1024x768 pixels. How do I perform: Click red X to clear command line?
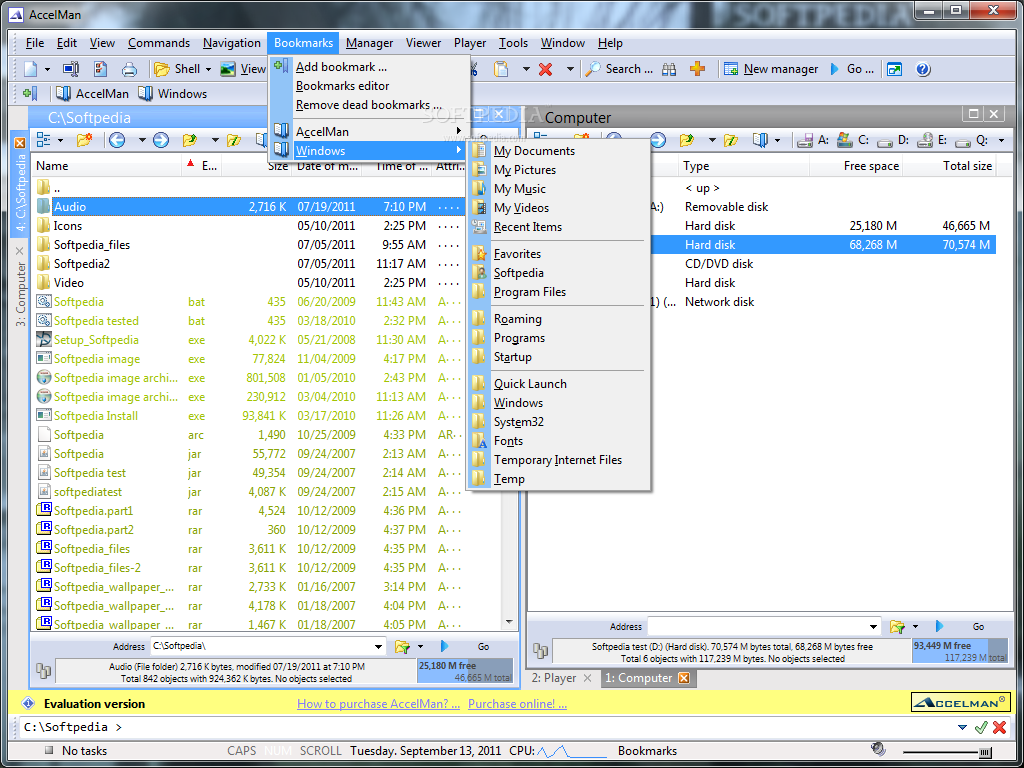tap(999, 727)
